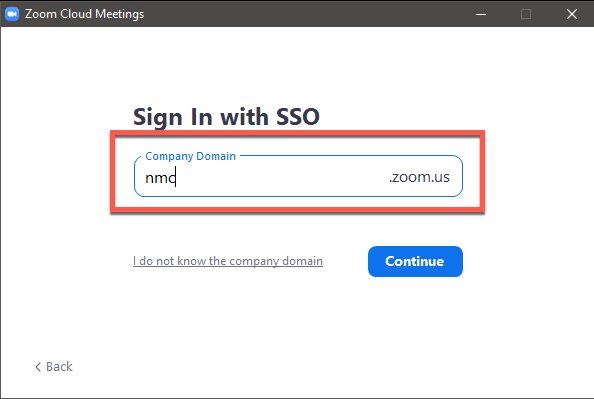Screen dimensions: 594x399
Task: Place cursor on the typed "nmc" text
Action: click(160, 178)
